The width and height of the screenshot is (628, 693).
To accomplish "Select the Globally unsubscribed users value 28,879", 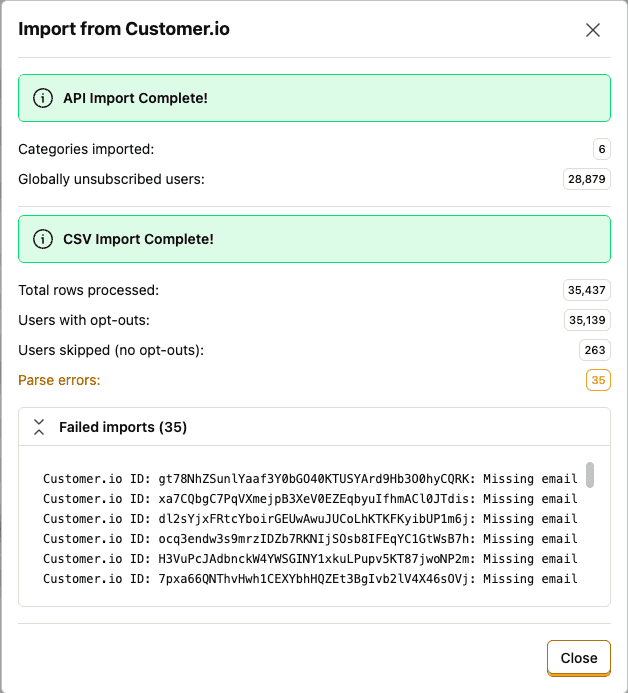I will tap(586, 179).
